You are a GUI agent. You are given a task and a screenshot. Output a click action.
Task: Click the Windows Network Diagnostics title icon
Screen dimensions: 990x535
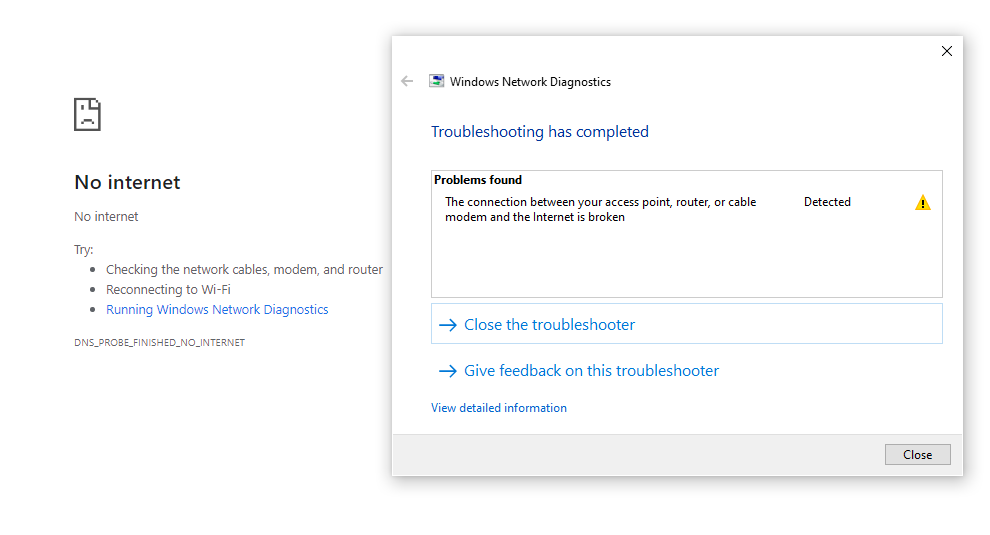pos(436,81)
